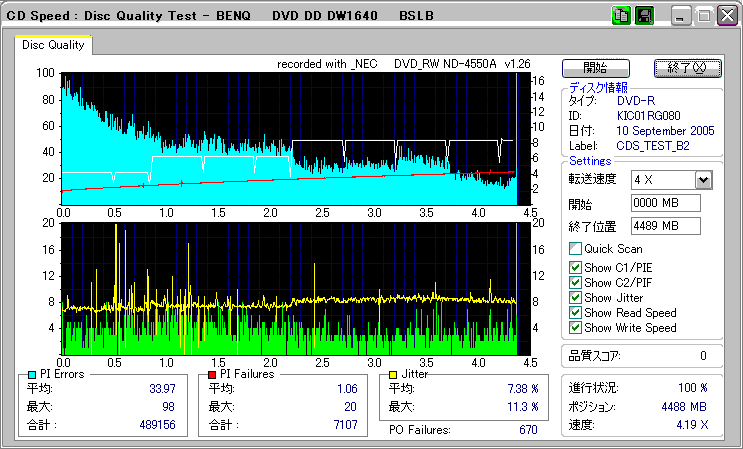The image size is (743, 449).
Task: Turn off Show Read Speed
Action: pyautogui.click(x=575, y=312)
